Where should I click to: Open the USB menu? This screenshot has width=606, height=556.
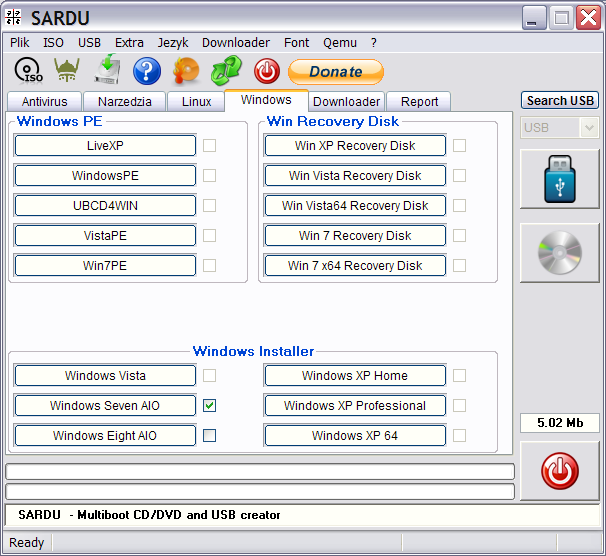coord(89,43)
